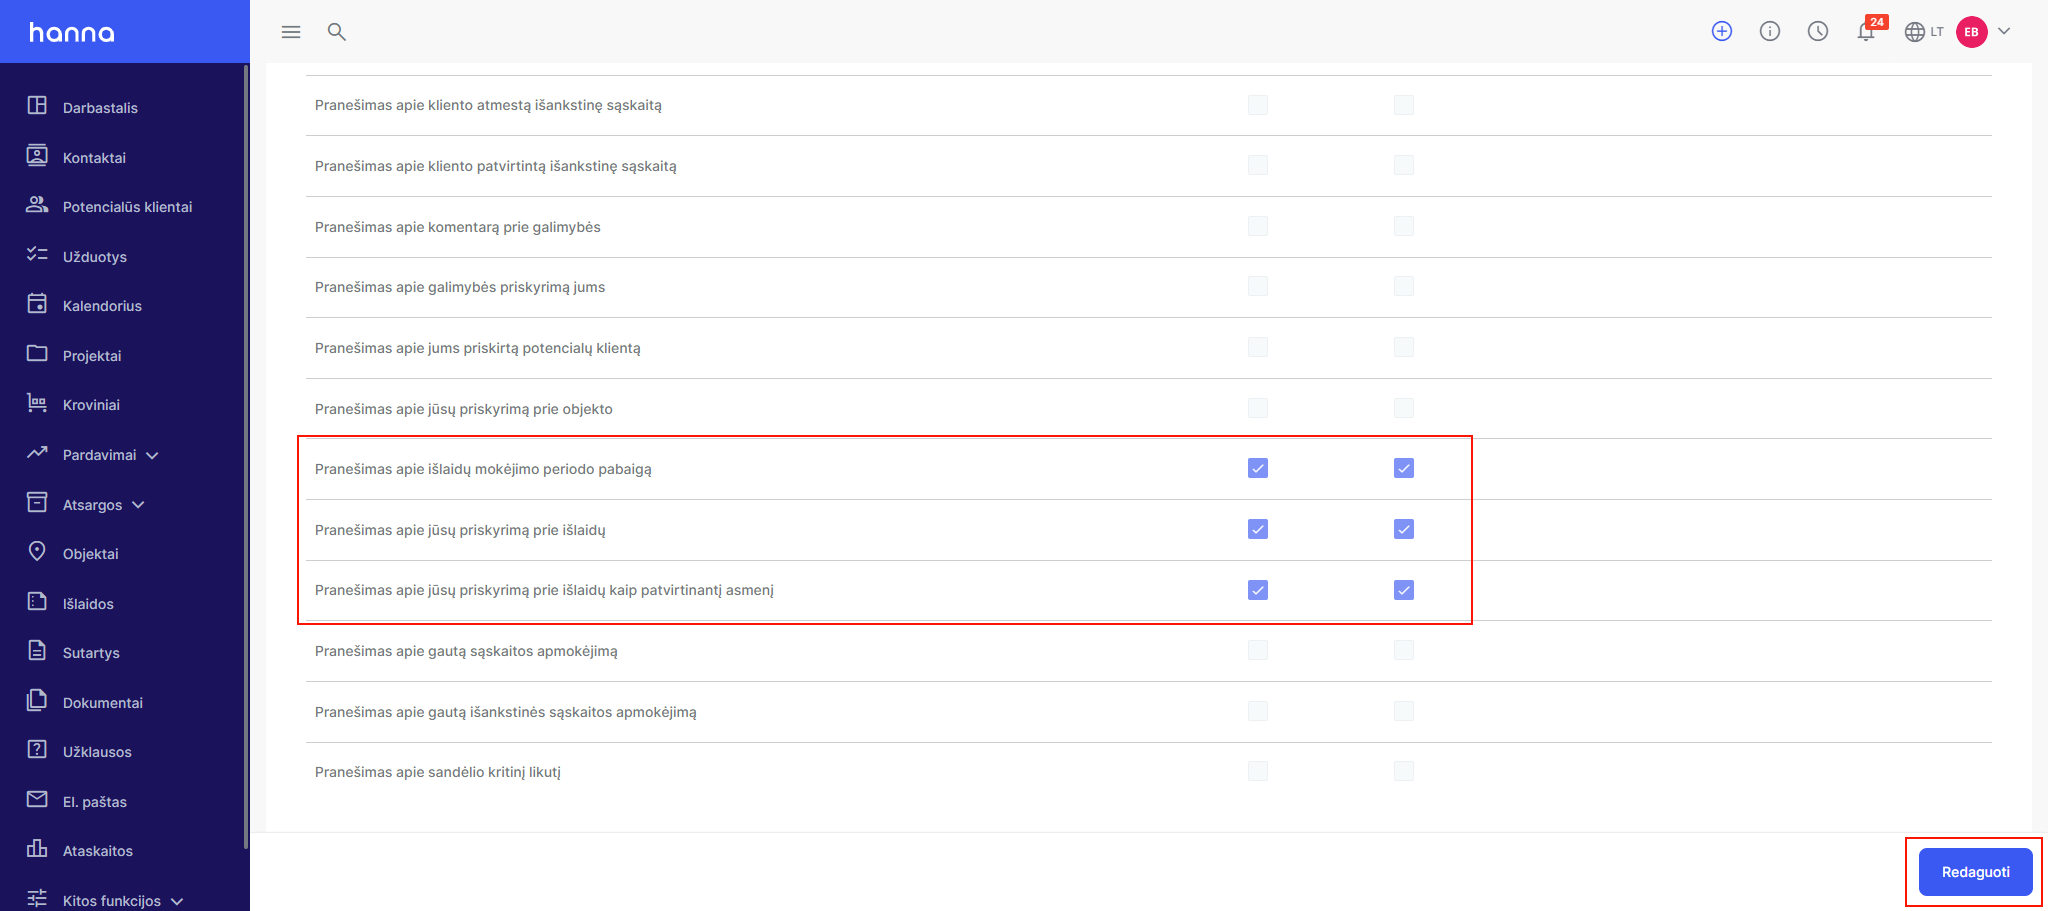Toggle first checkbox for priskyrimą prie išlaidų
Screen dimensions: 2048x911
point(1258,529)
